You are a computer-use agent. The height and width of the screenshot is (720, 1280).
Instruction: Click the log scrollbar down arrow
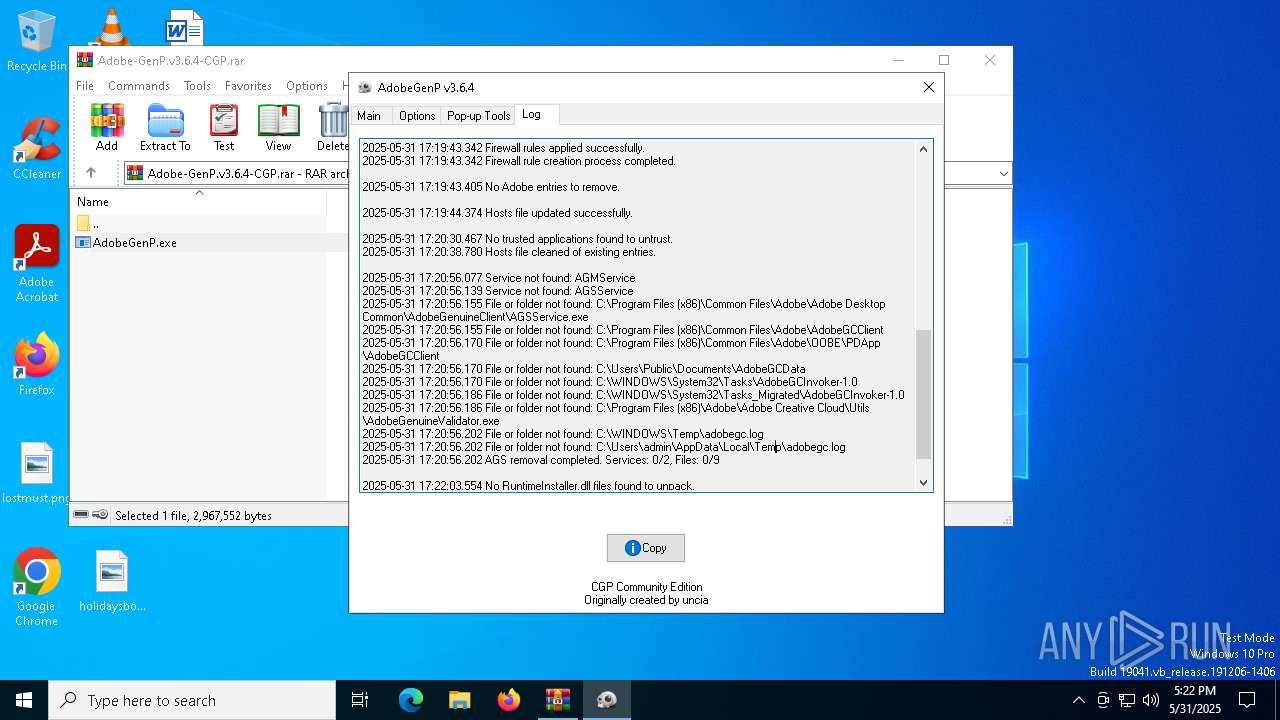(x=923, y=483)
